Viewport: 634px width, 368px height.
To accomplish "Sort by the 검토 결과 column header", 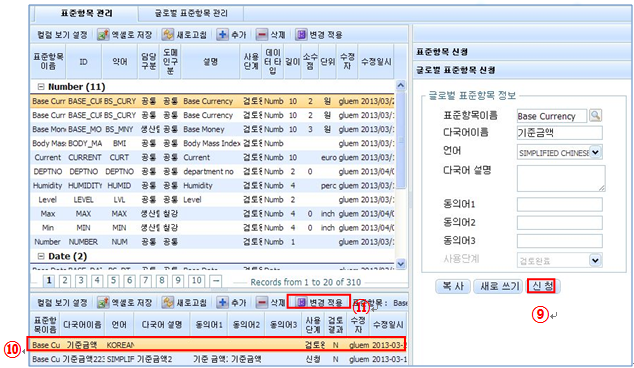I will point(335,324).
